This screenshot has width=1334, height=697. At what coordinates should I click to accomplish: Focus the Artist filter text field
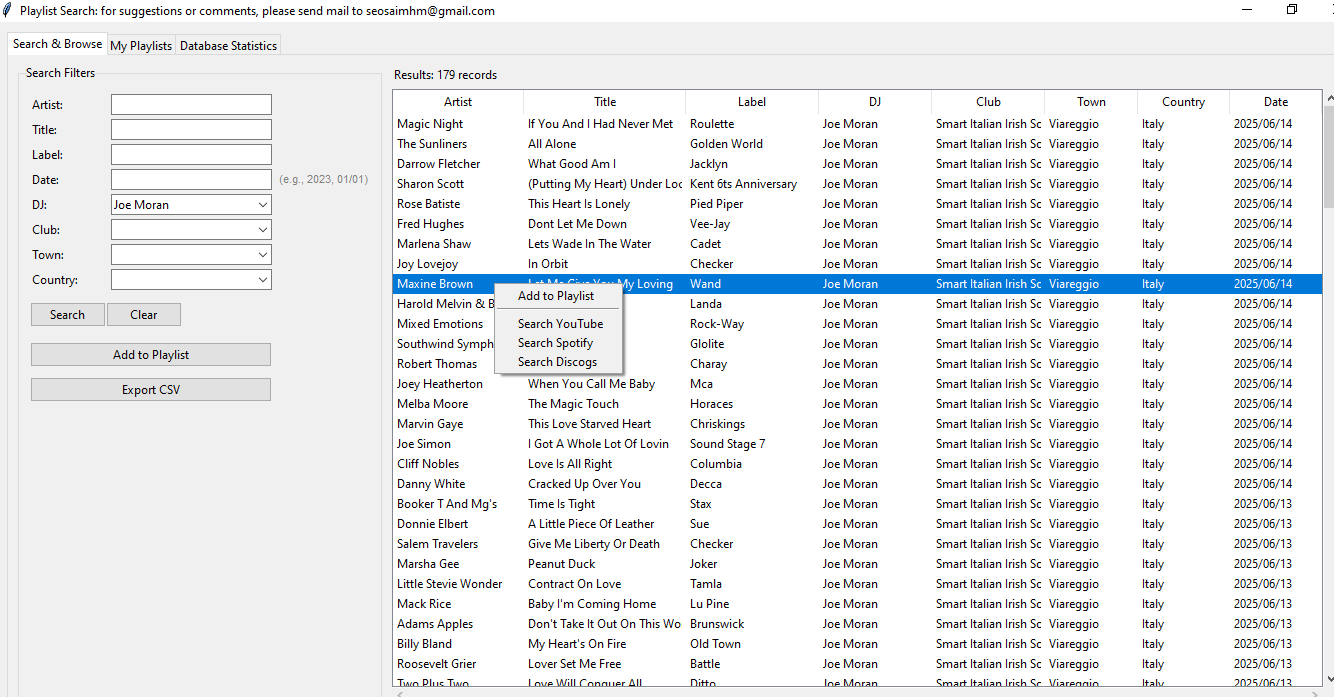(x=191, y=105)
